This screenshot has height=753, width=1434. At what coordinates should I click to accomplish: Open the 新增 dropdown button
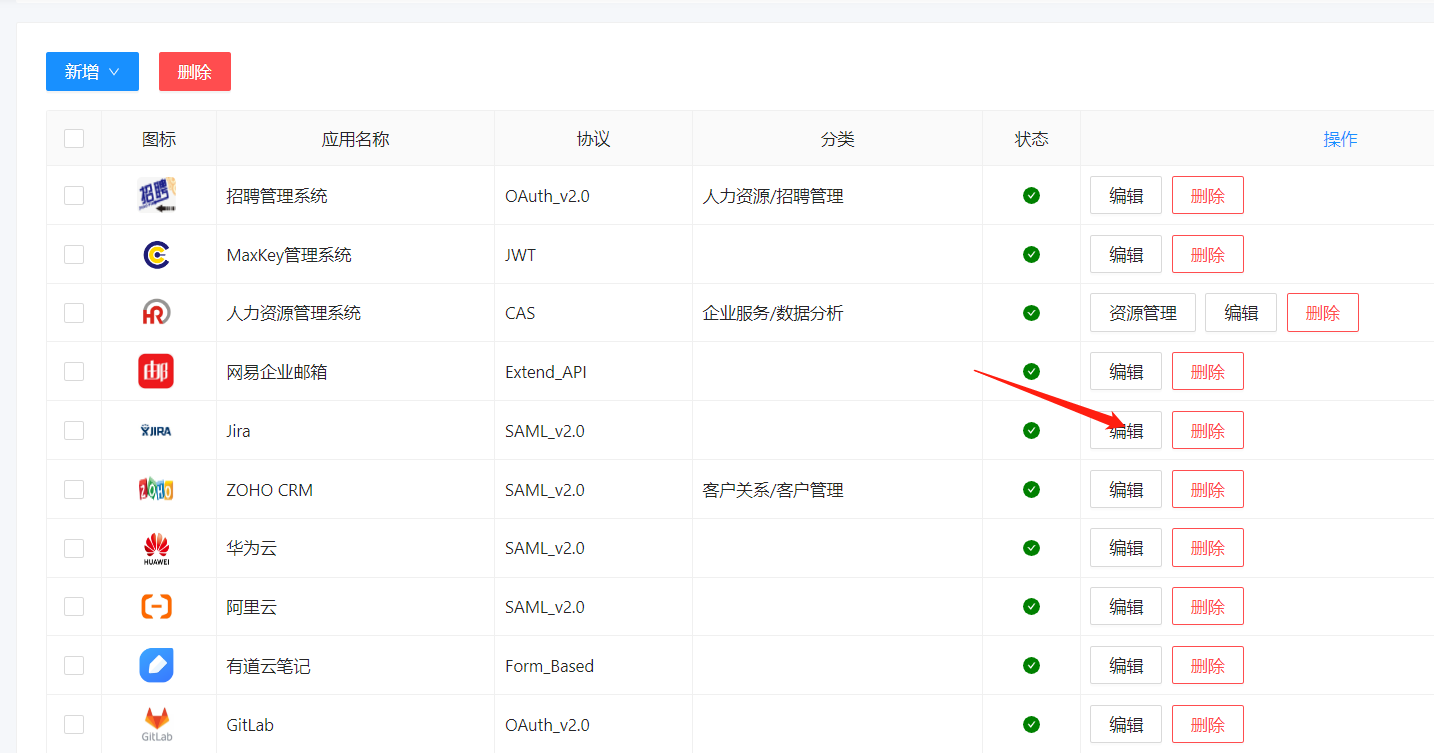point(92,72)
